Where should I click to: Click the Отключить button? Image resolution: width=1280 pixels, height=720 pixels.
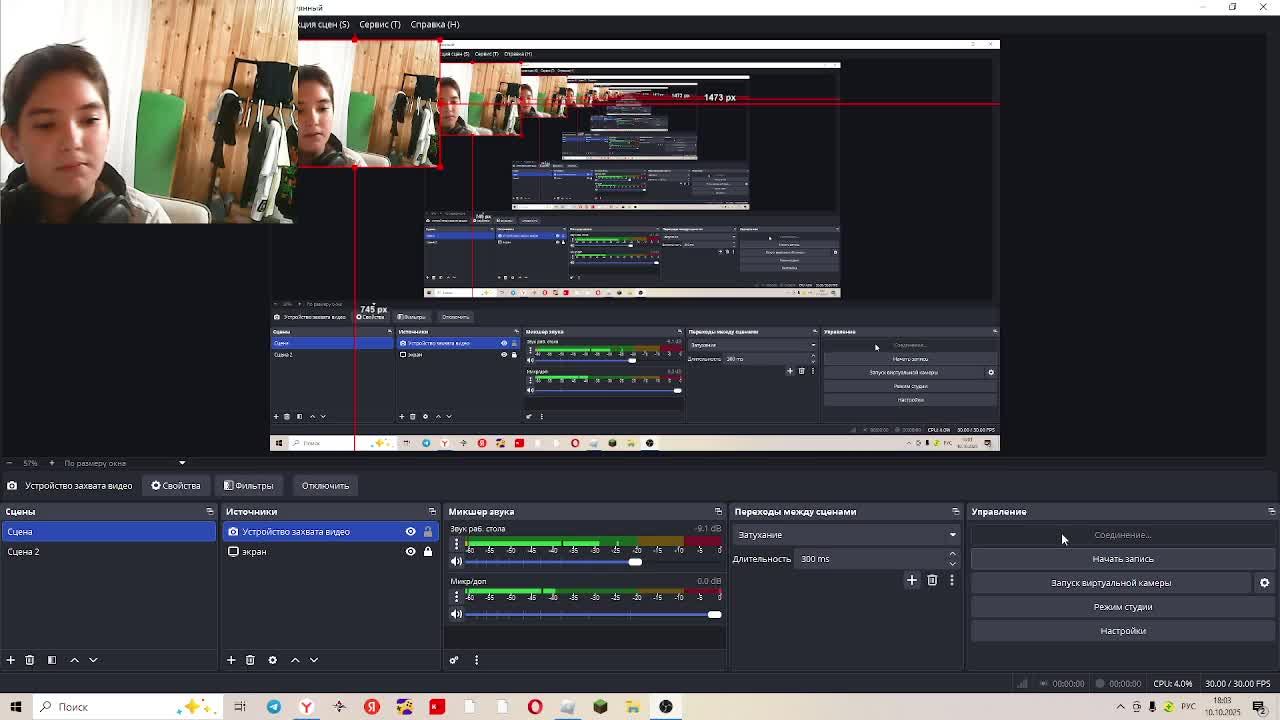point(325,486)
